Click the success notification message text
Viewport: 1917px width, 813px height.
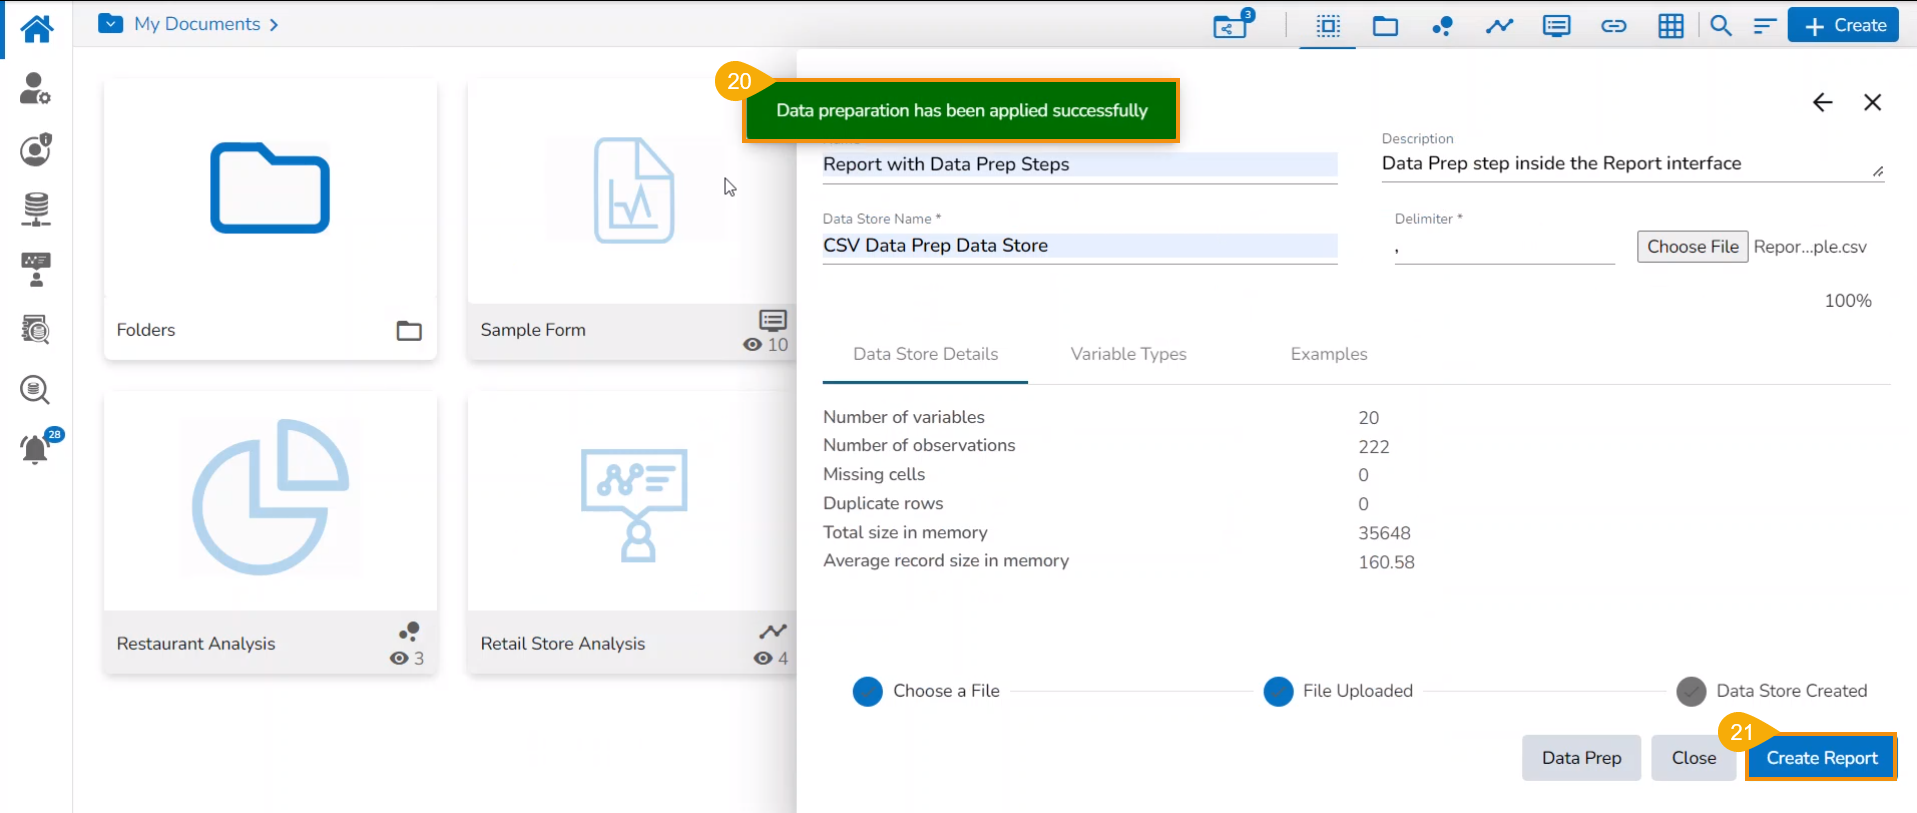click(962, 110)
